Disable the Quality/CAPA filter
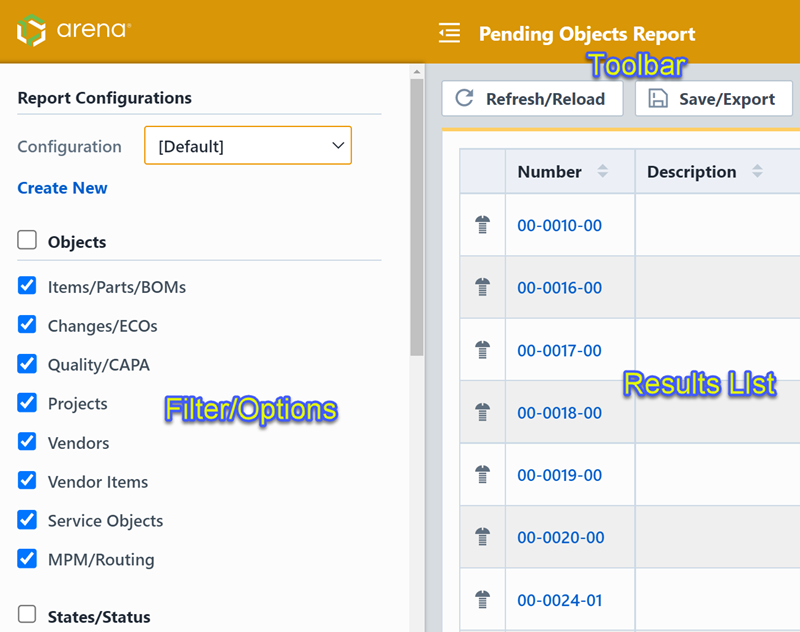Image resolution: width=800 pixels, height=632 pixels. pos(27,364)
